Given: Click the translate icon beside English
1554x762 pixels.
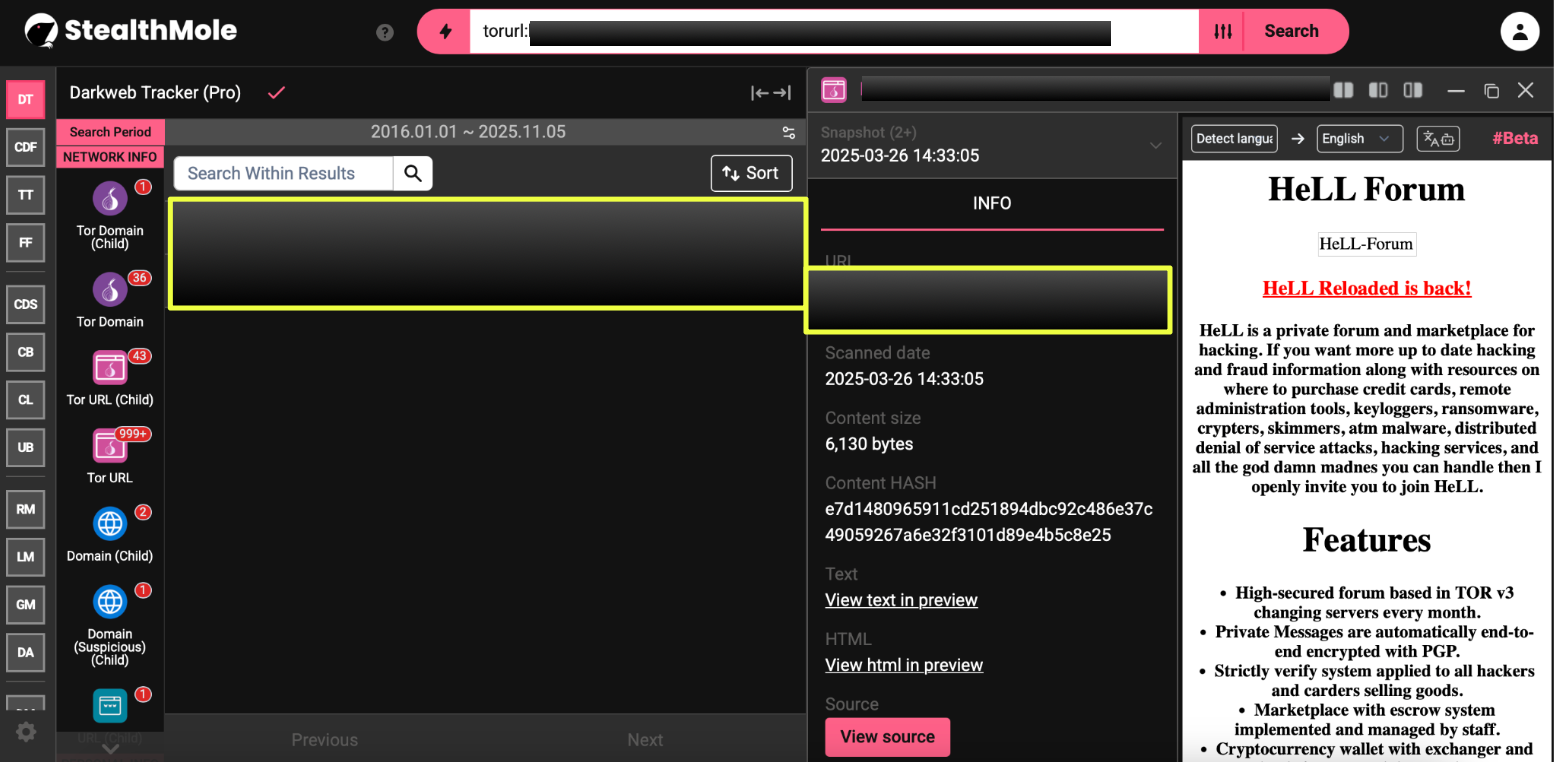Looking at the screenshot, I should [x=1438, y=139].
